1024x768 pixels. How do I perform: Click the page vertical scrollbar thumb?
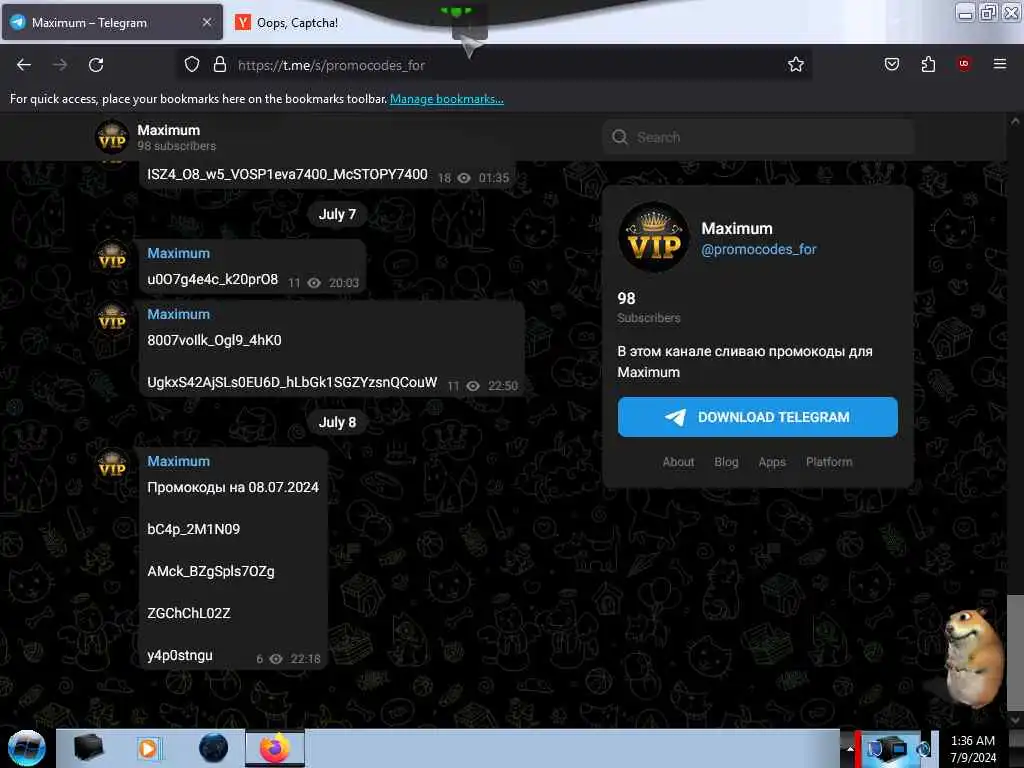coord(1014,650)
